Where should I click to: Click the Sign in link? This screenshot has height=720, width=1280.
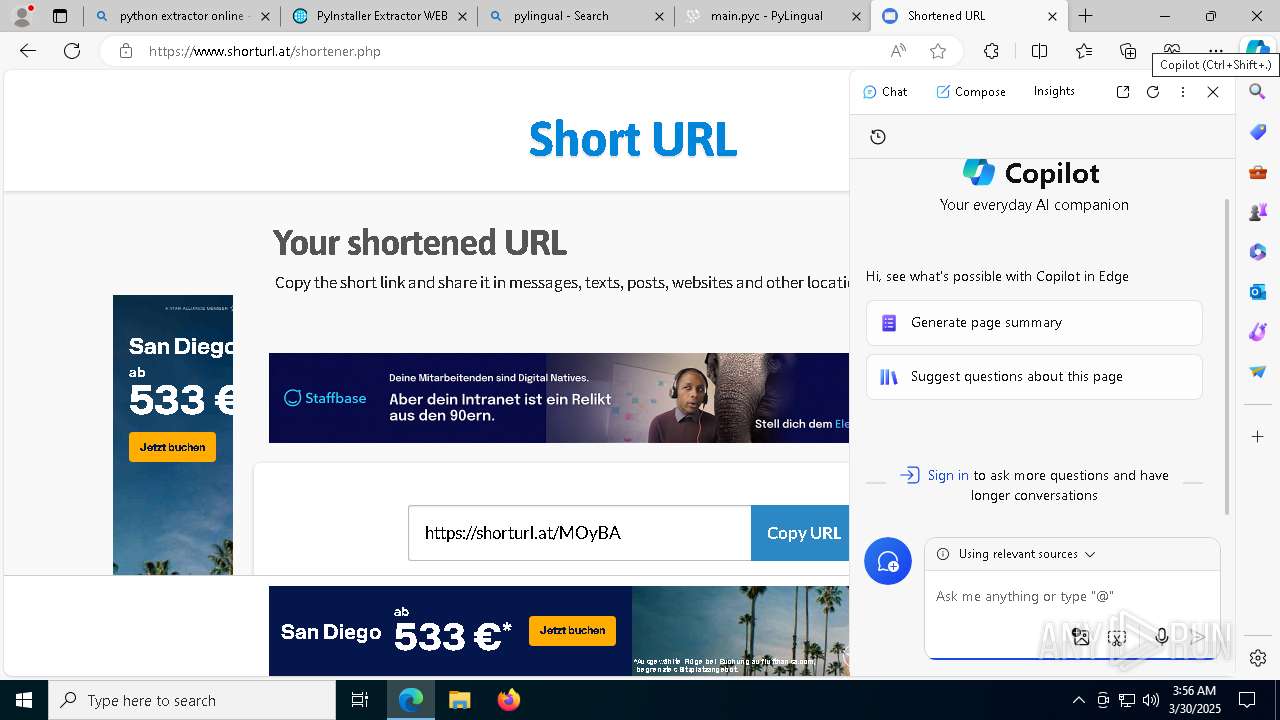947,475
